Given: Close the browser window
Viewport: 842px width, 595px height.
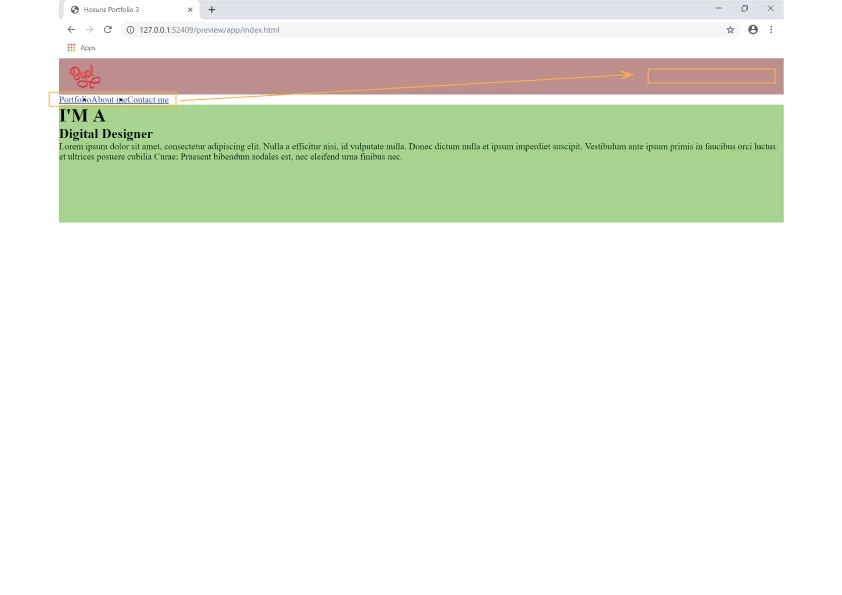Looking at the screenshot, I should pos(770,9).
